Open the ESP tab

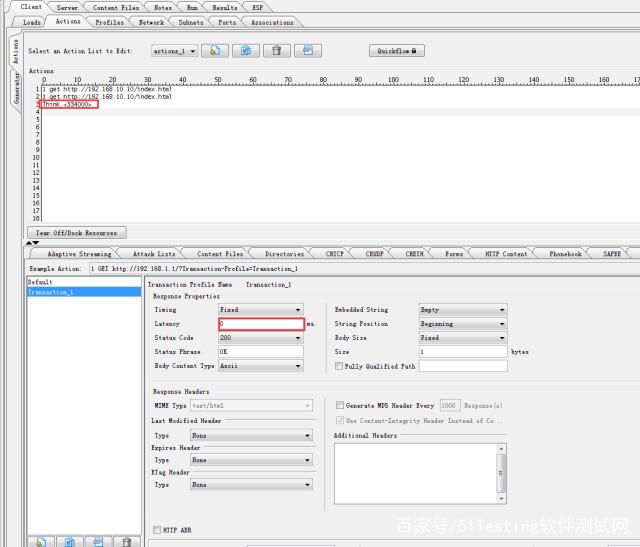tap(258, 8)
